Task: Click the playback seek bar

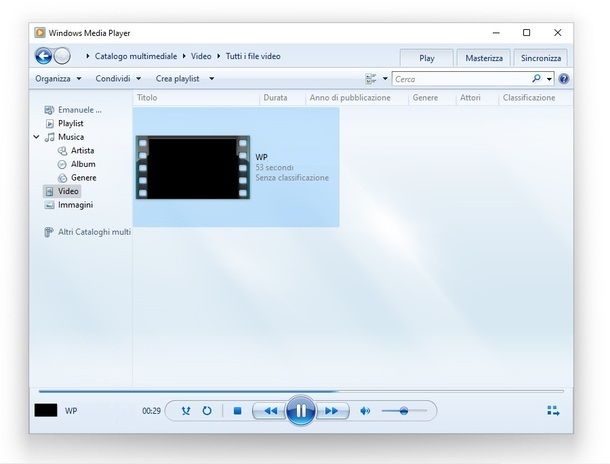Action: tap(301, 391)
